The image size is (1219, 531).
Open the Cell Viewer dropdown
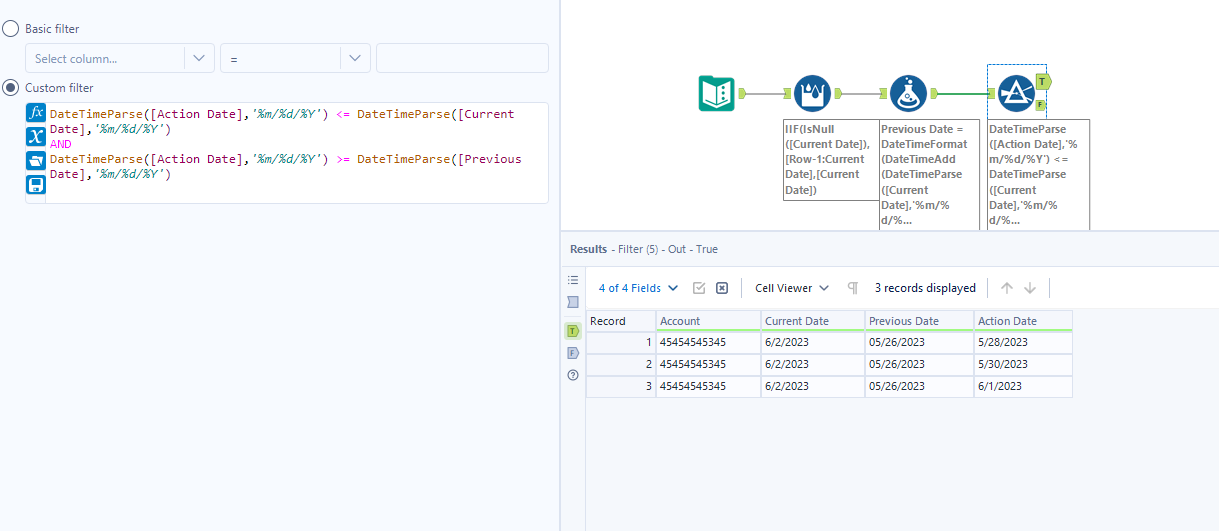(x=791, y=288)
